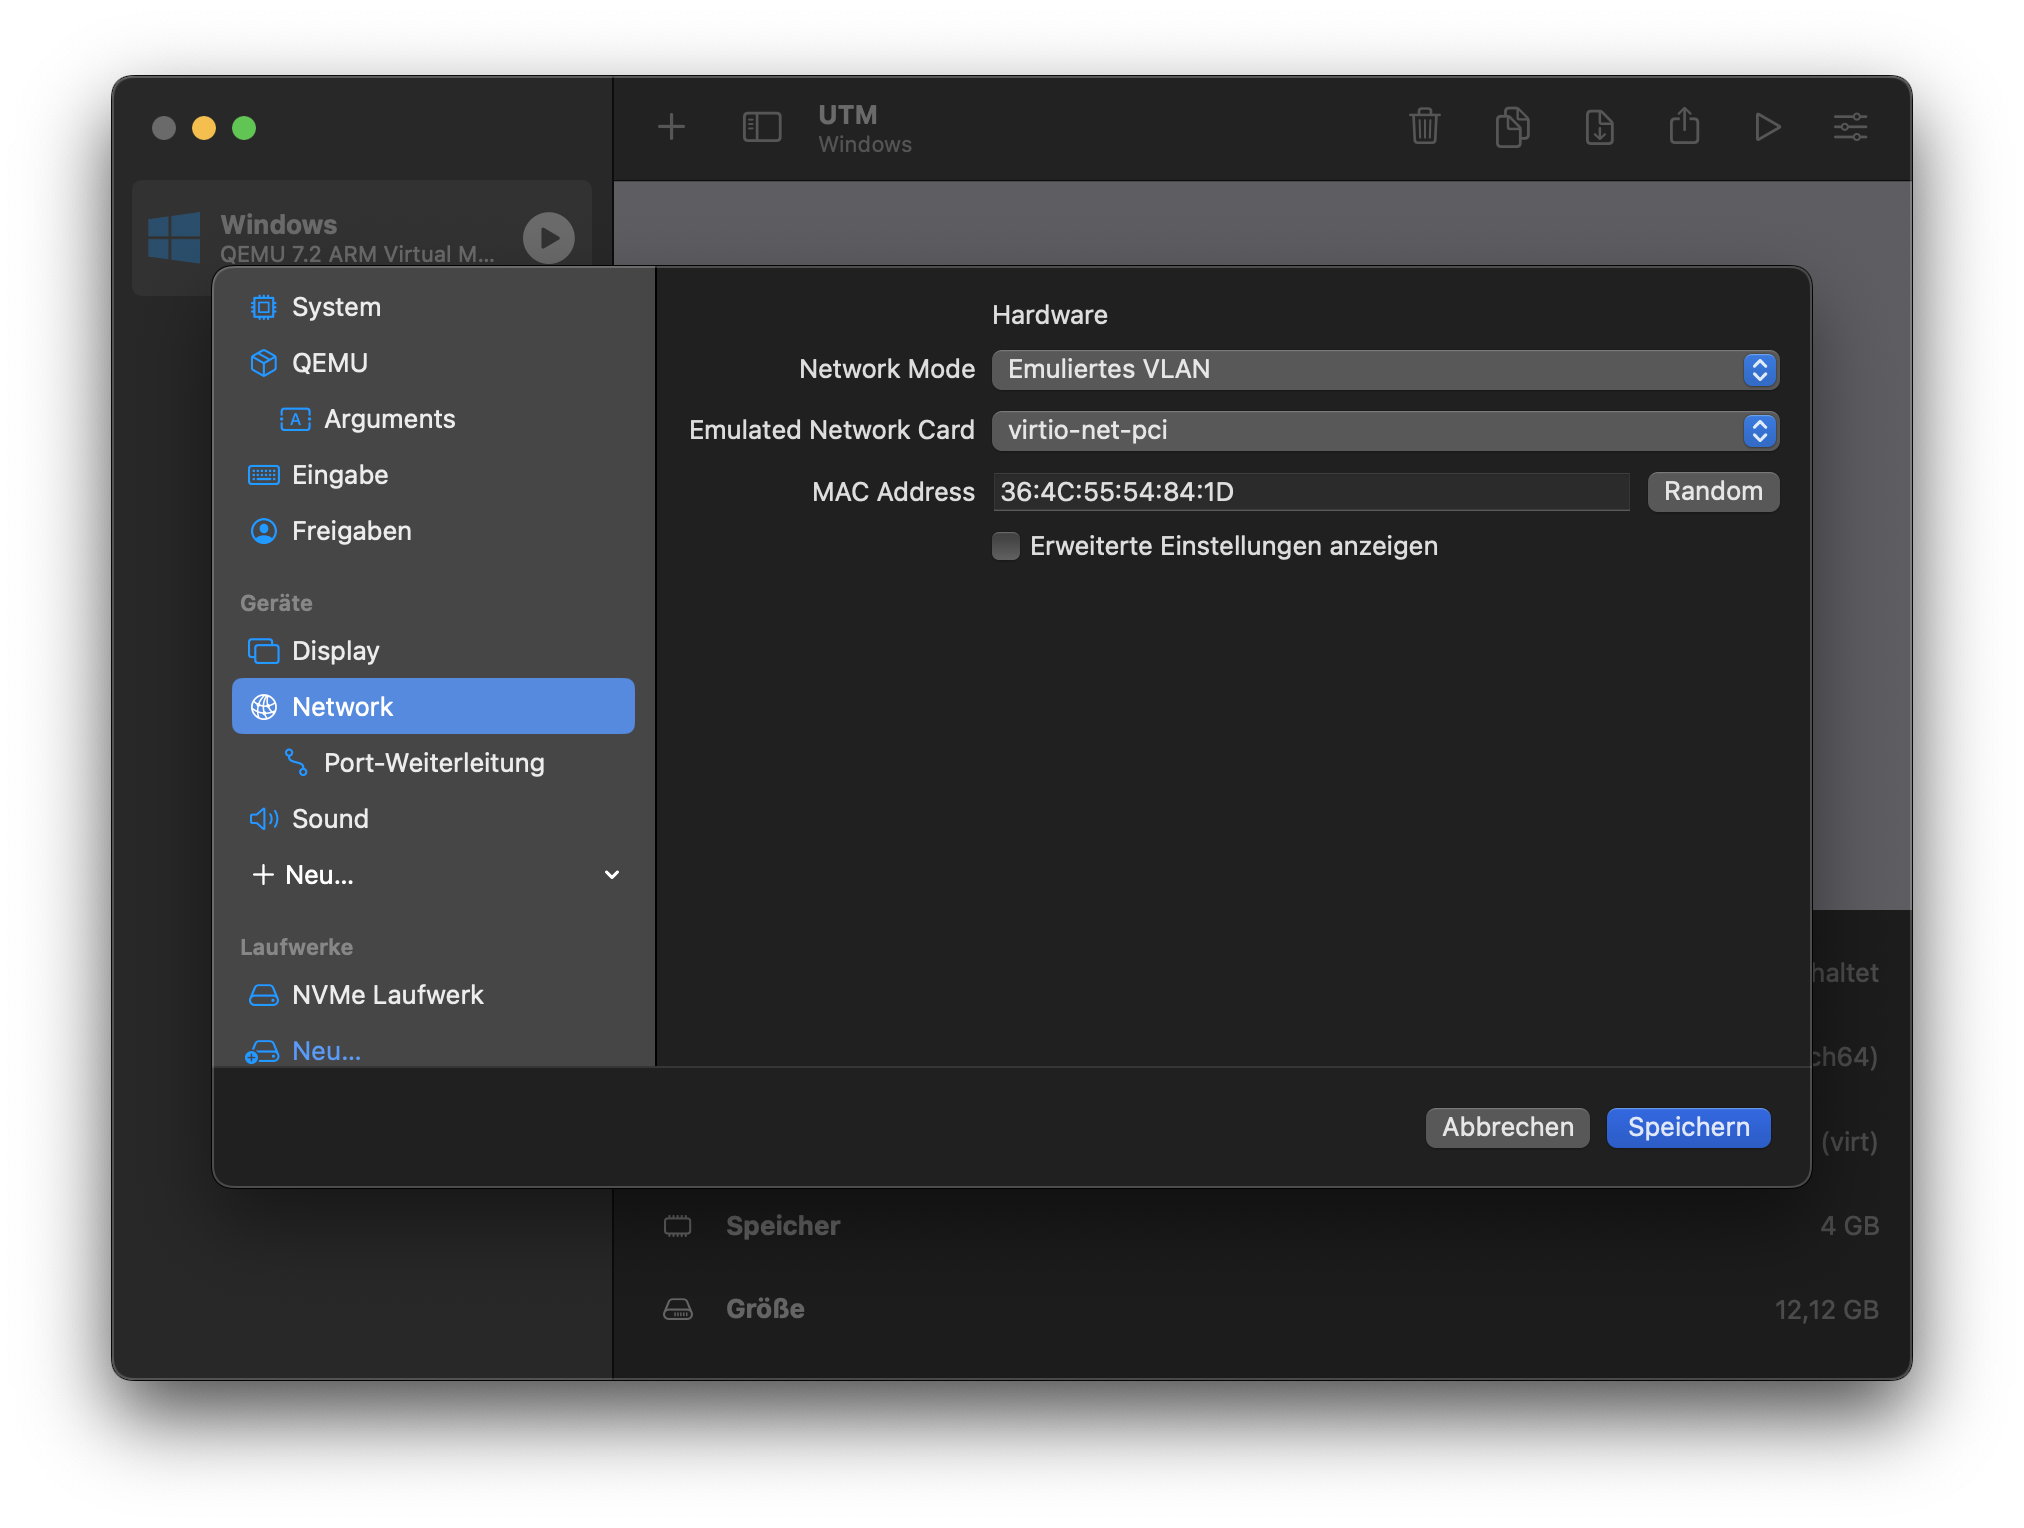This screenshot has height=1528, width=2024.
Task: Click the Network globe icon
Action: point(263,707)
